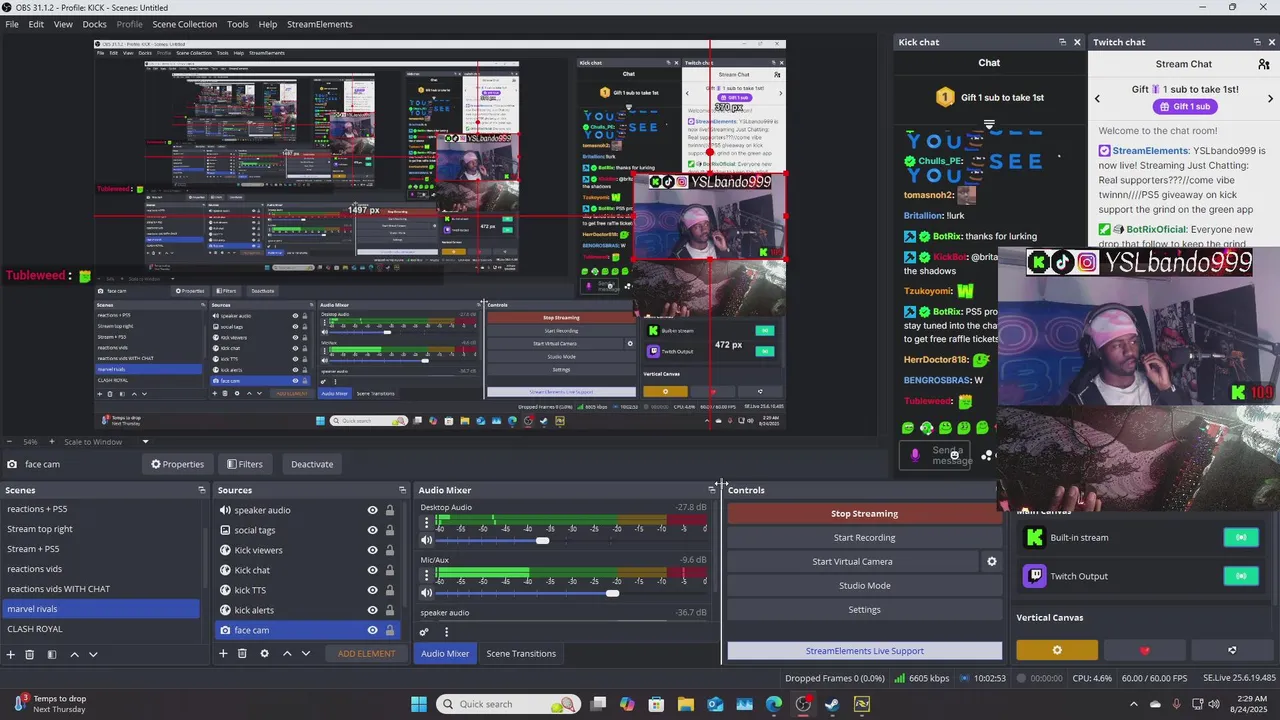The image size is (1280, 720).
Task: Add a new source with the plus icon
Action: click(223, 653)
